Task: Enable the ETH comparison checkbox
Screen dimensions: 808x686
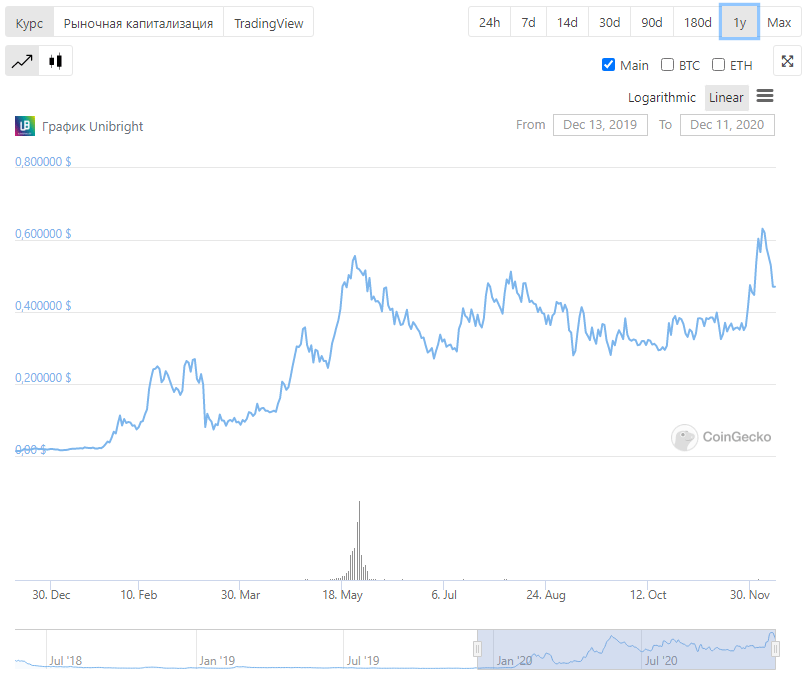Action: (x=718, y=65)
